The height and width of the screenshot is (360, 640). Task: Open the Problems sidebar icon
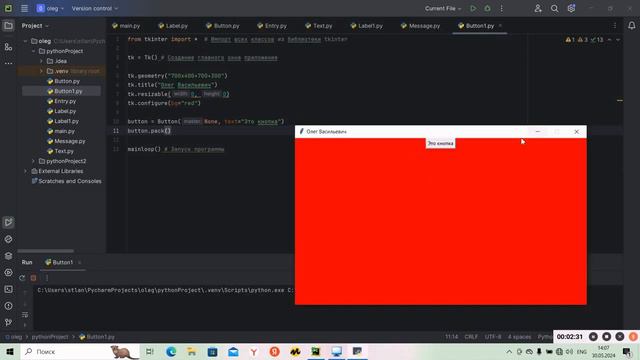tap(8, 306)
